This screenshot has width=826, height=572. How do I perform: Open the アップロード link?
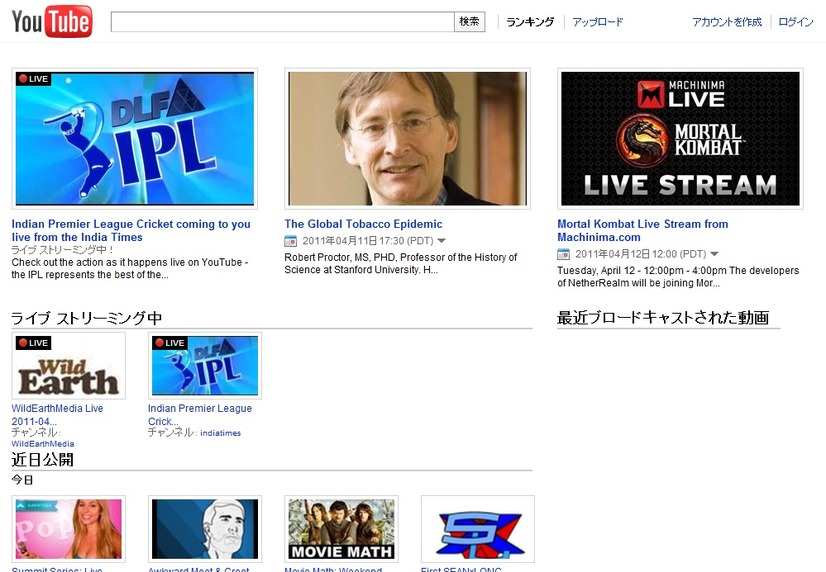click(x=598, y=22)
